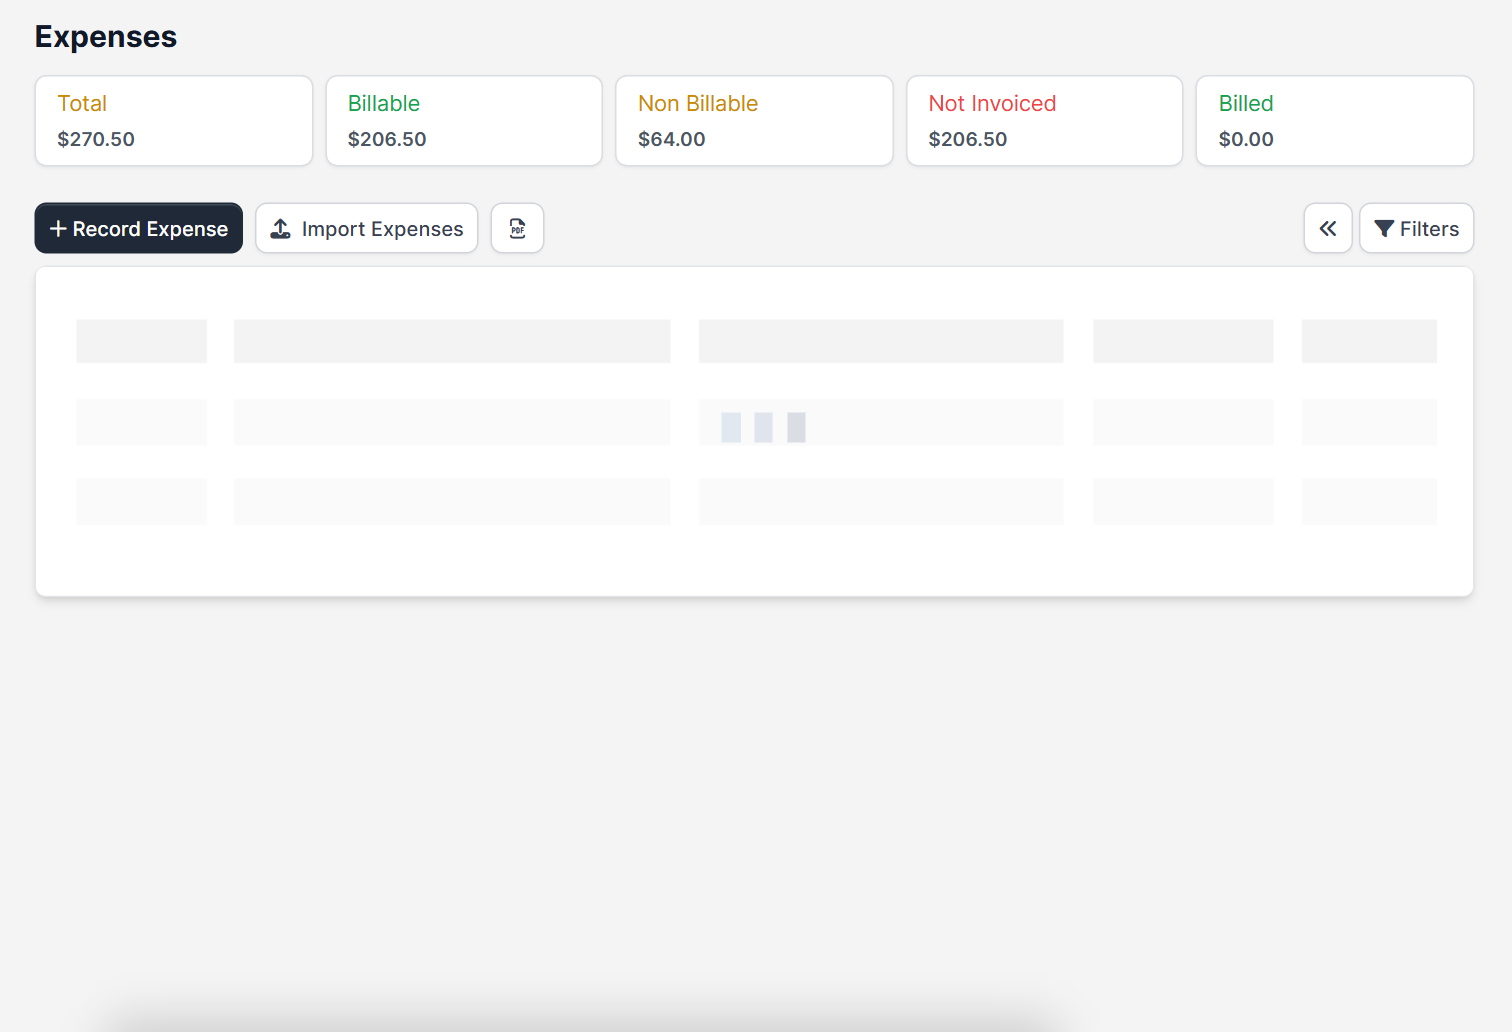
Task: Select the Billable summary card
Action: 464,121
